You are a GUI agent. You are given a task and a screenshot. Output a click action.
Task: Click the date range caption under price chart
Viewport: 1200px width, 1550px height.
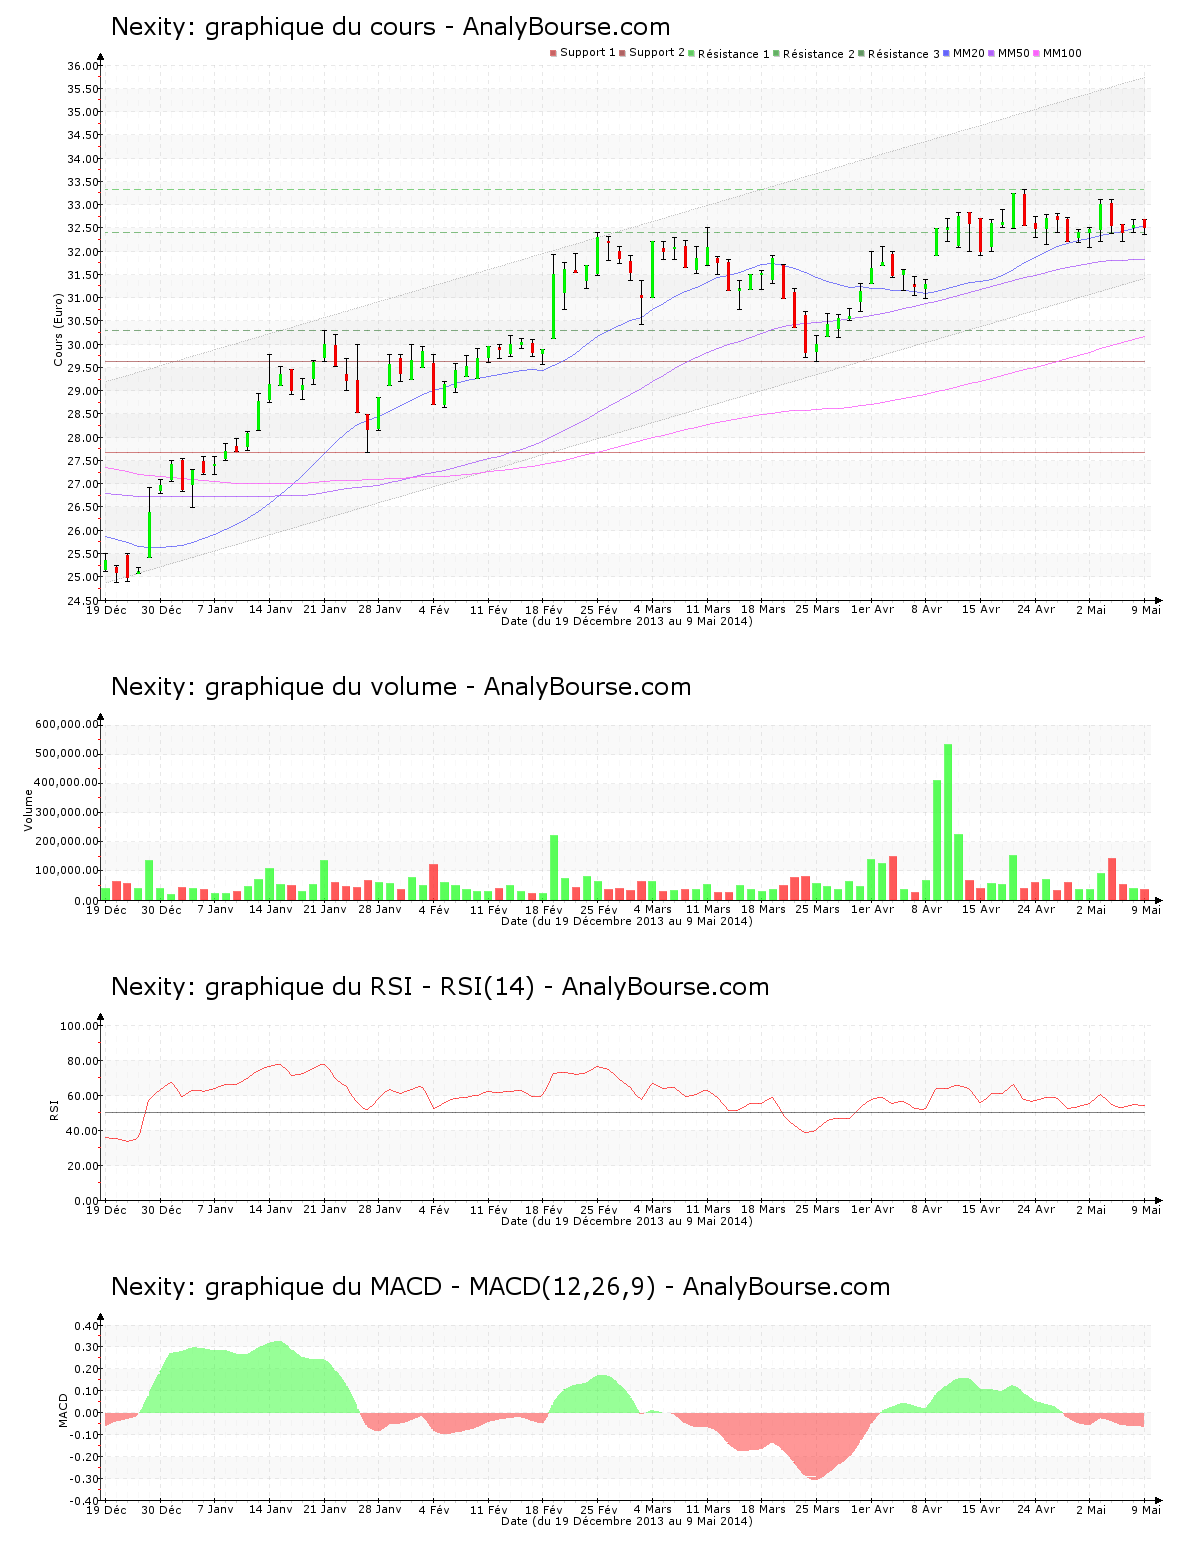pos(627,621)
